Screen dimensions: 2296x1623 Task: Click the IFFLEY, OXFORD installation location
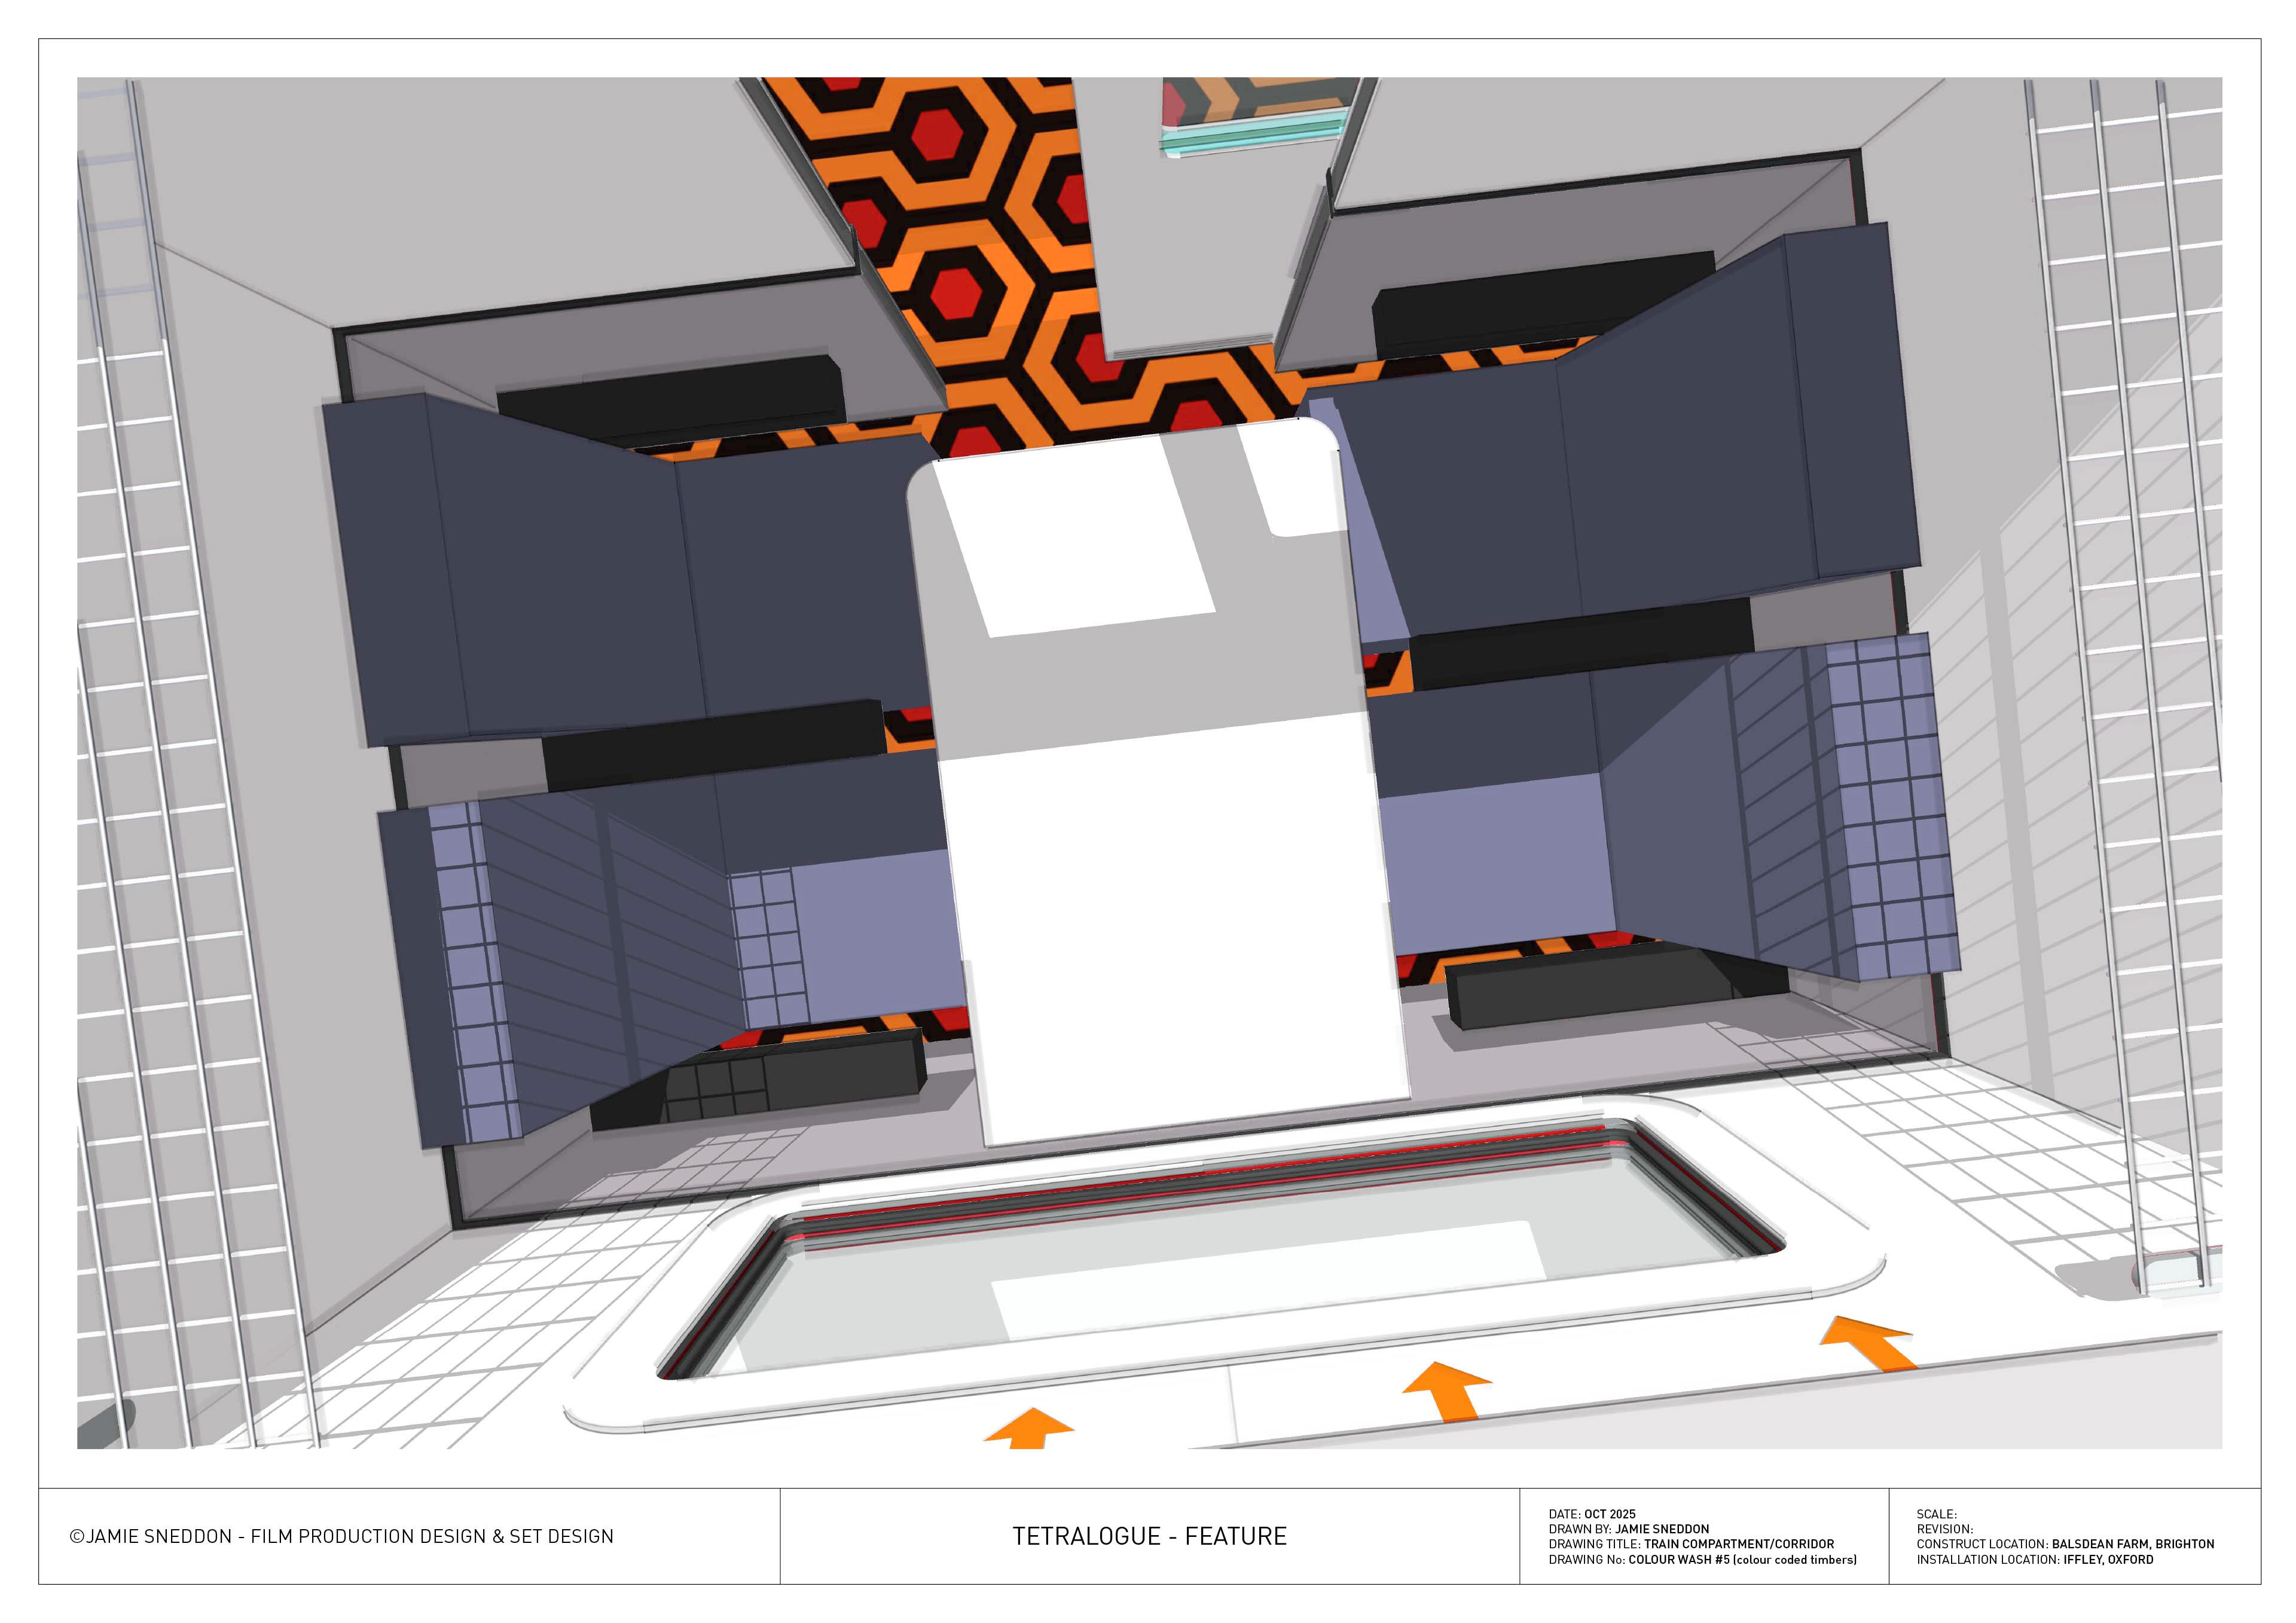click(2108, 1559)
